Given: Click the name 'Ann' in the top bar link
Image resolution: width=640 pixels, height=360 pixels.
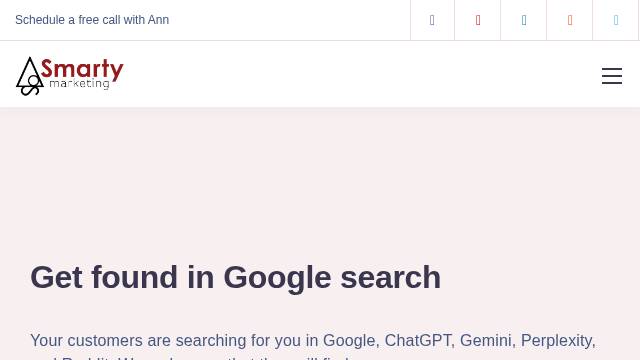Looking at the screenshot, I should pos(158,20).
